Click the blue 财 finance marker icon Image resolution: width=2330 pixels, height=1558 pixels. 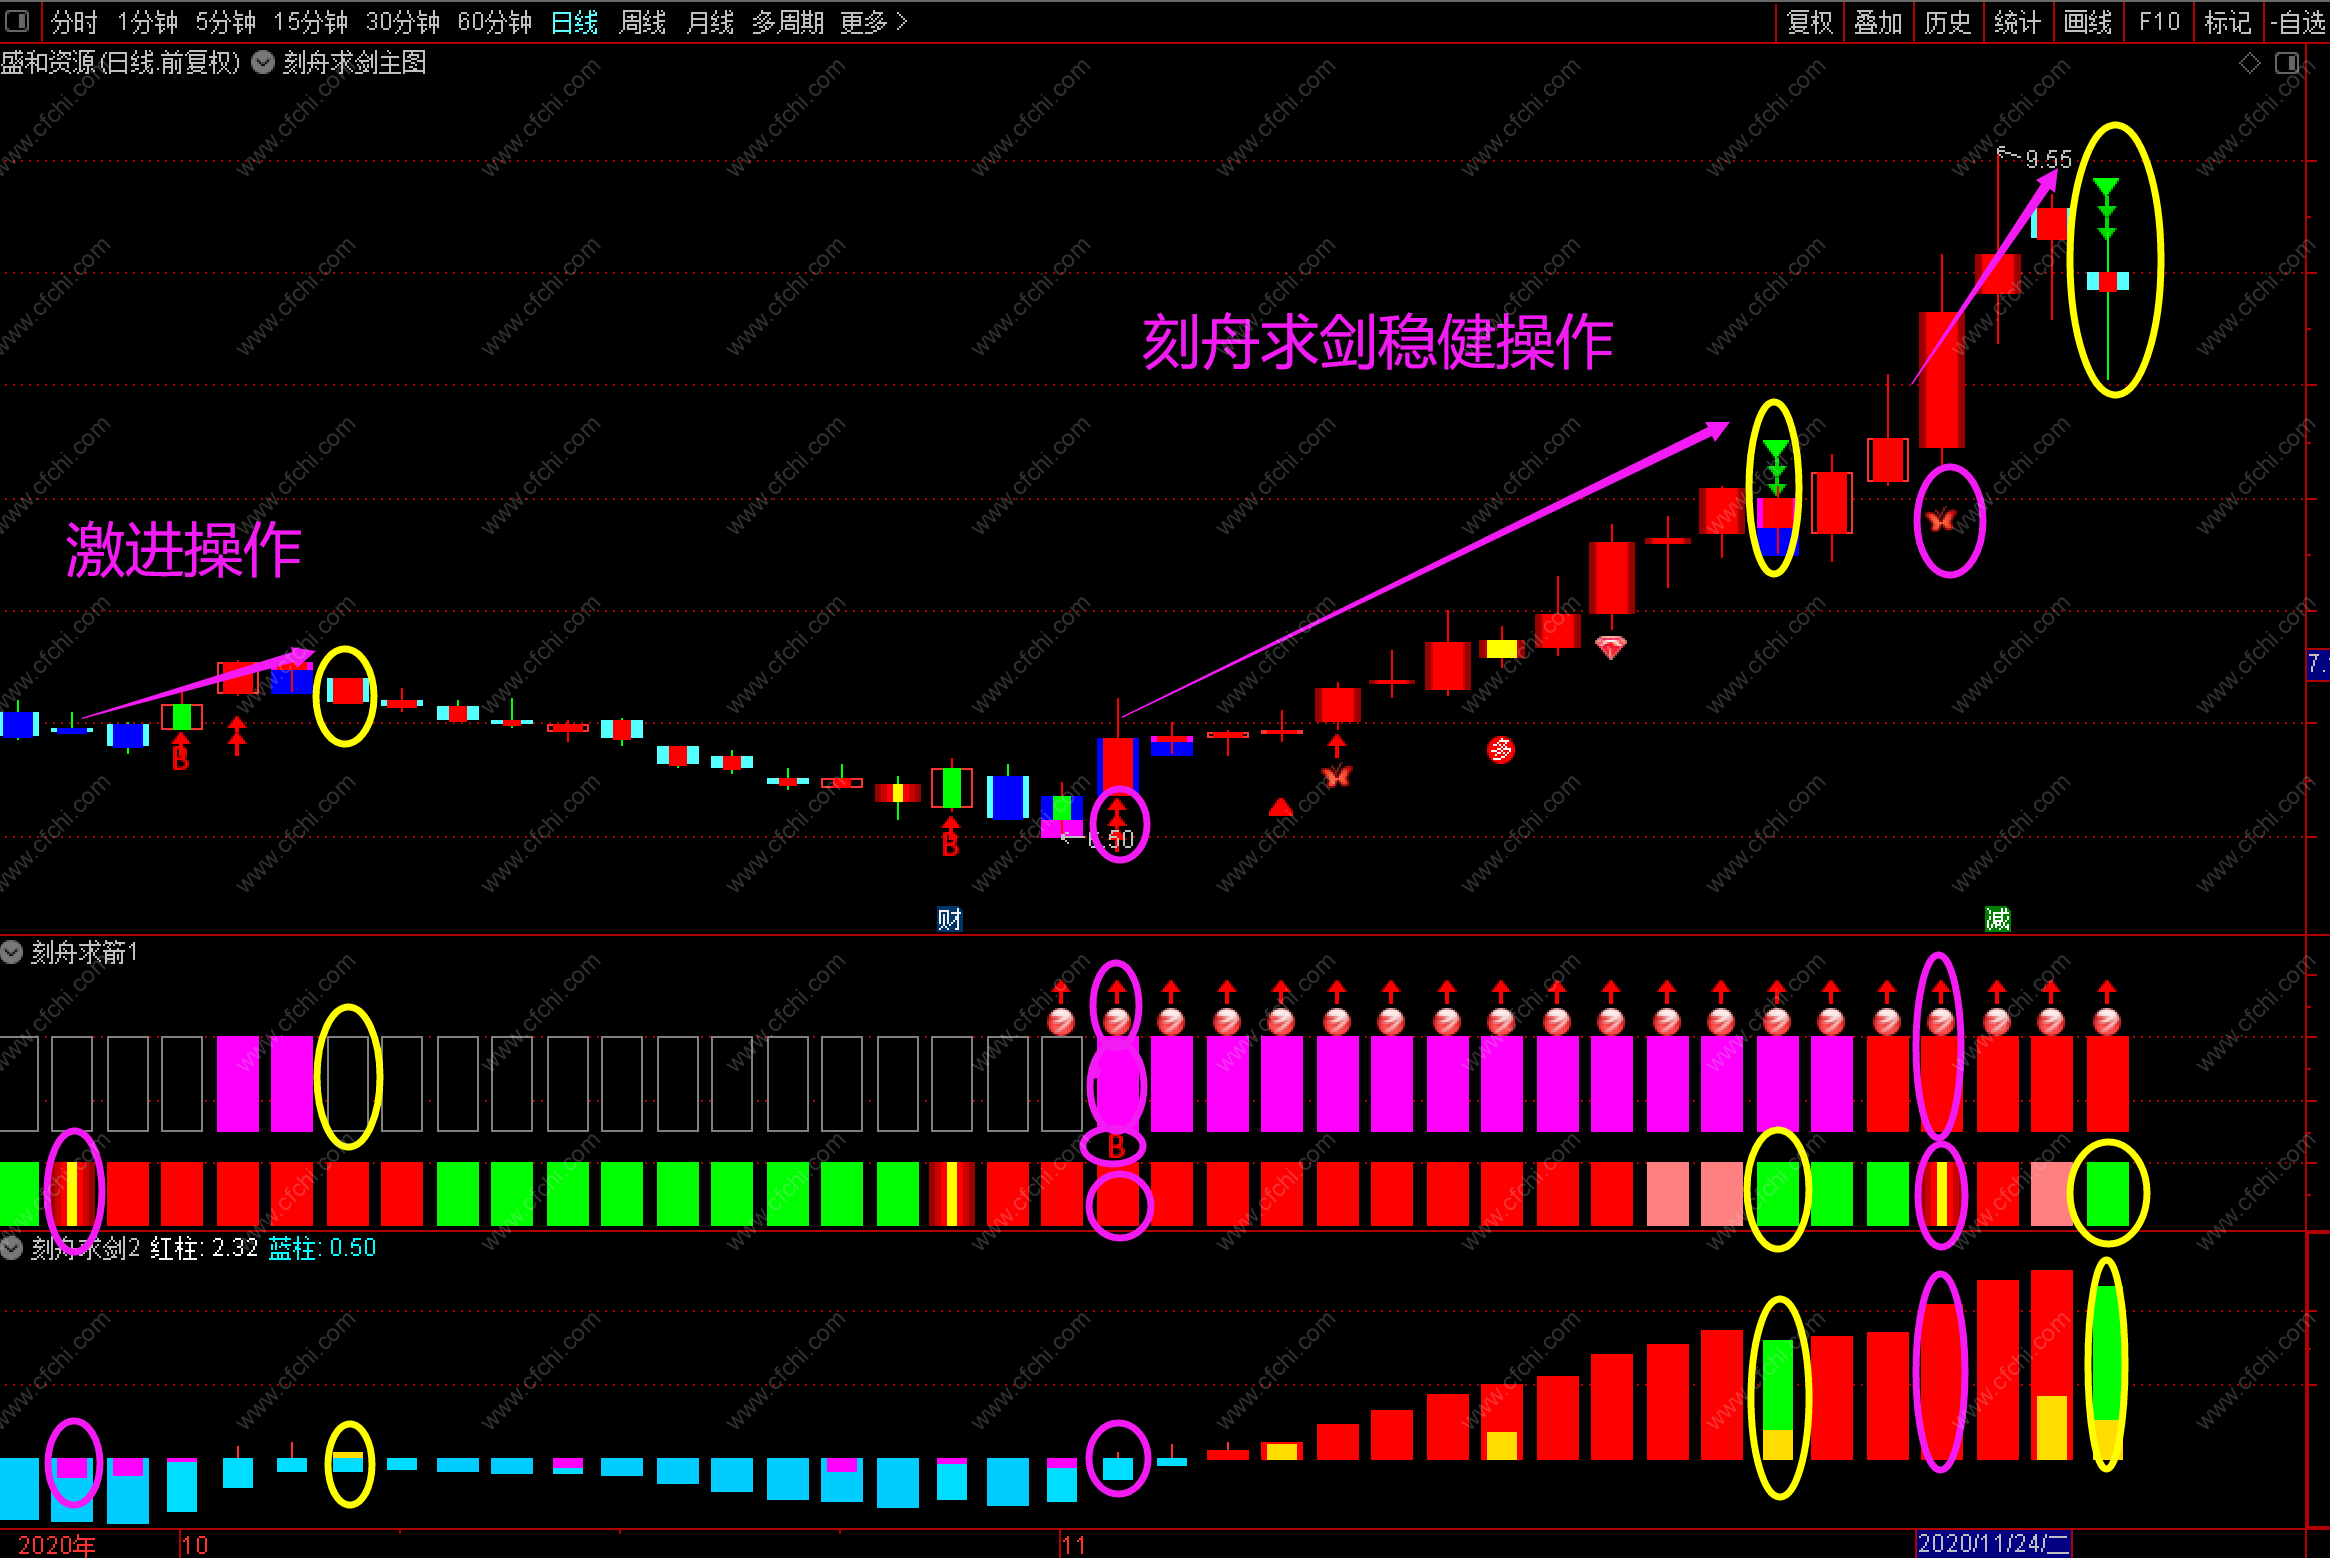tap(949, 919)
